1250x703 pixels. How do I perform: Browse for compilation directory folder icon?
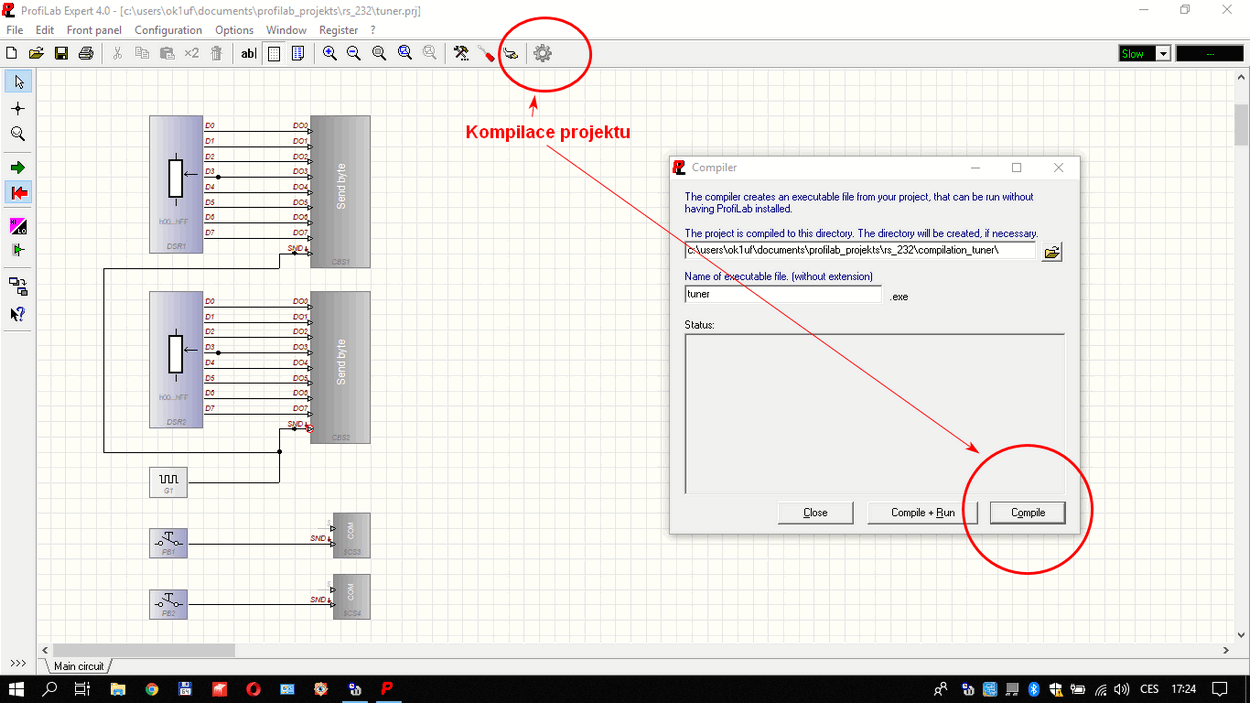pos(1051,252)
